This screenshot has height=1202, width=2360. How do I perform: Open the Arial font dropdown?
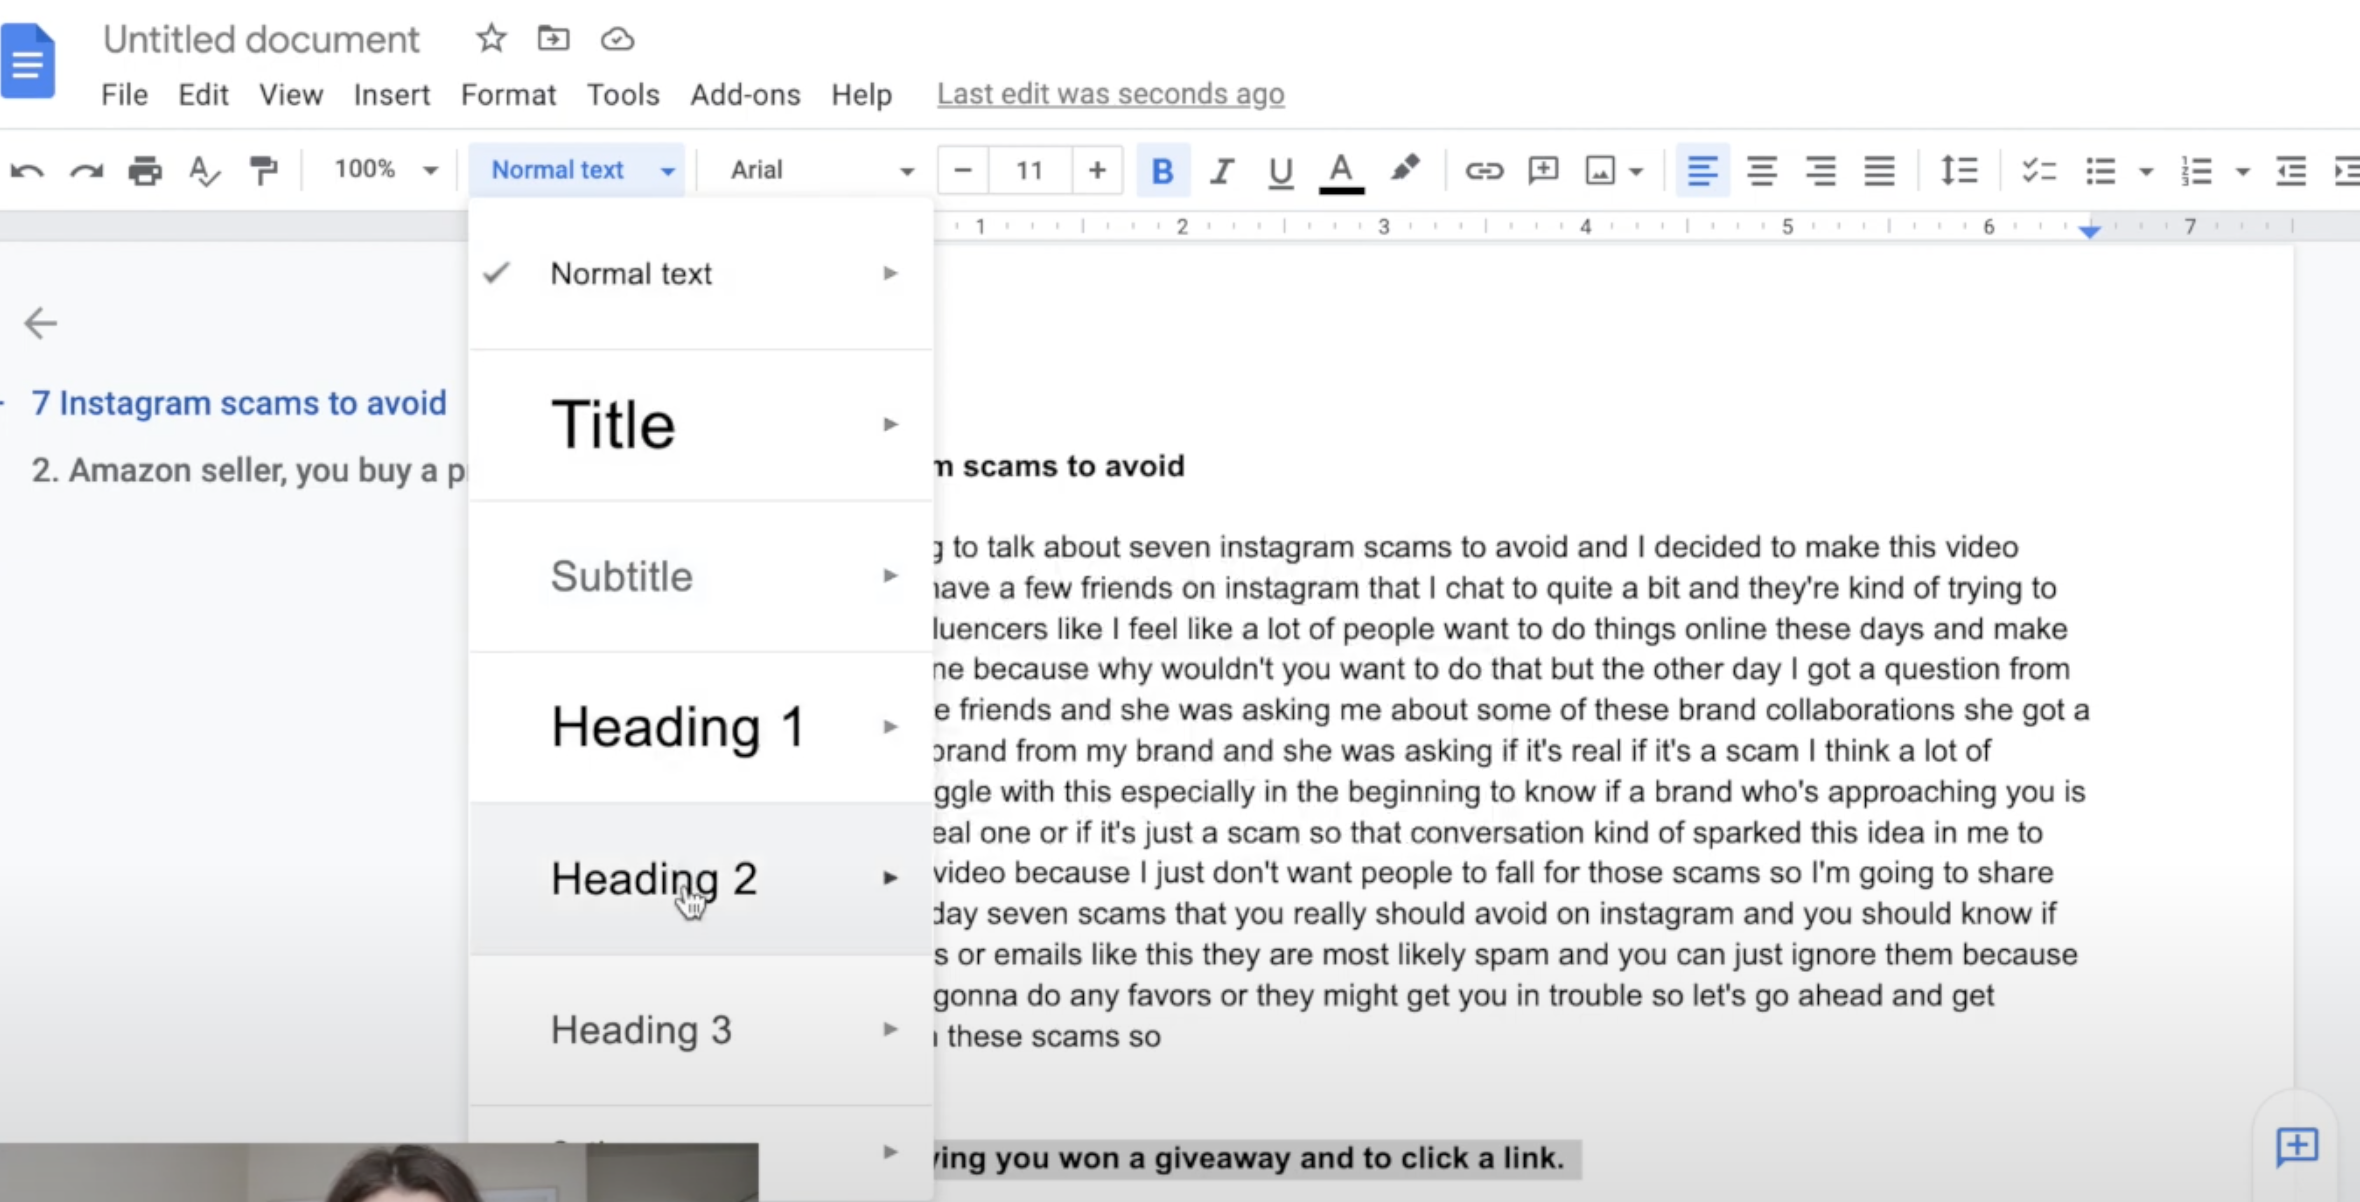822,170
